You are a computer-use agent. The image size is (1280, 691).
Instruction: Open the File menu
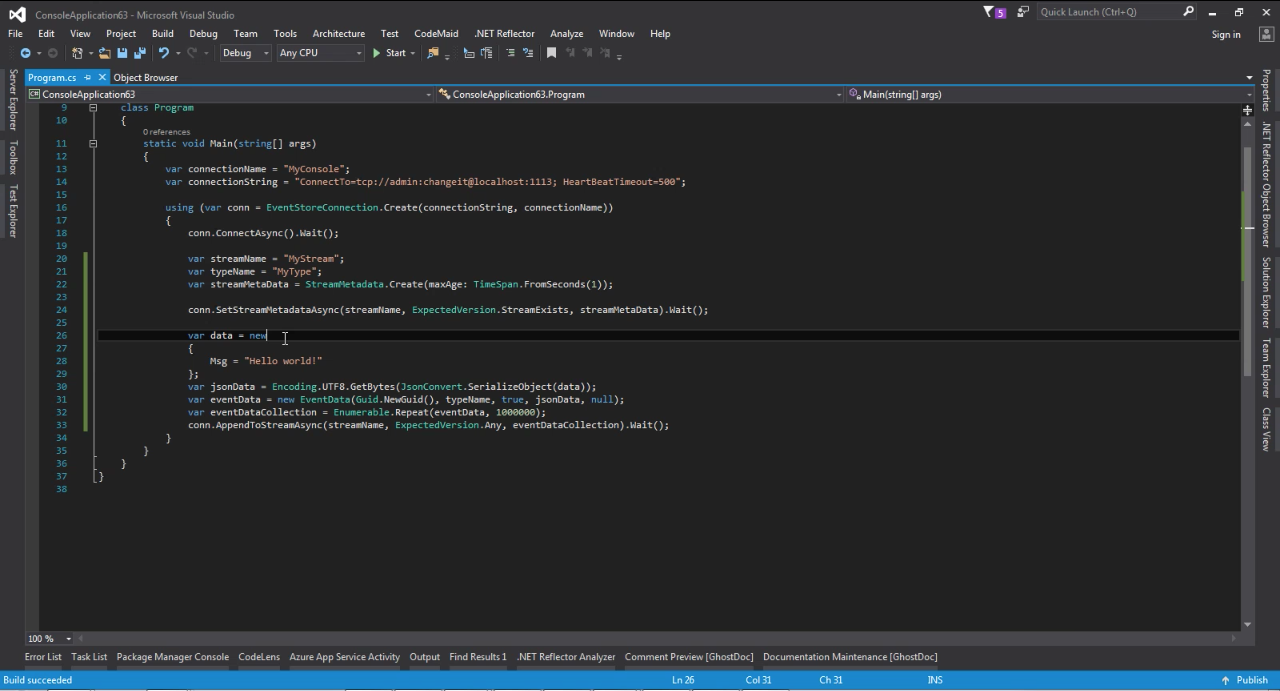point(15,33)
